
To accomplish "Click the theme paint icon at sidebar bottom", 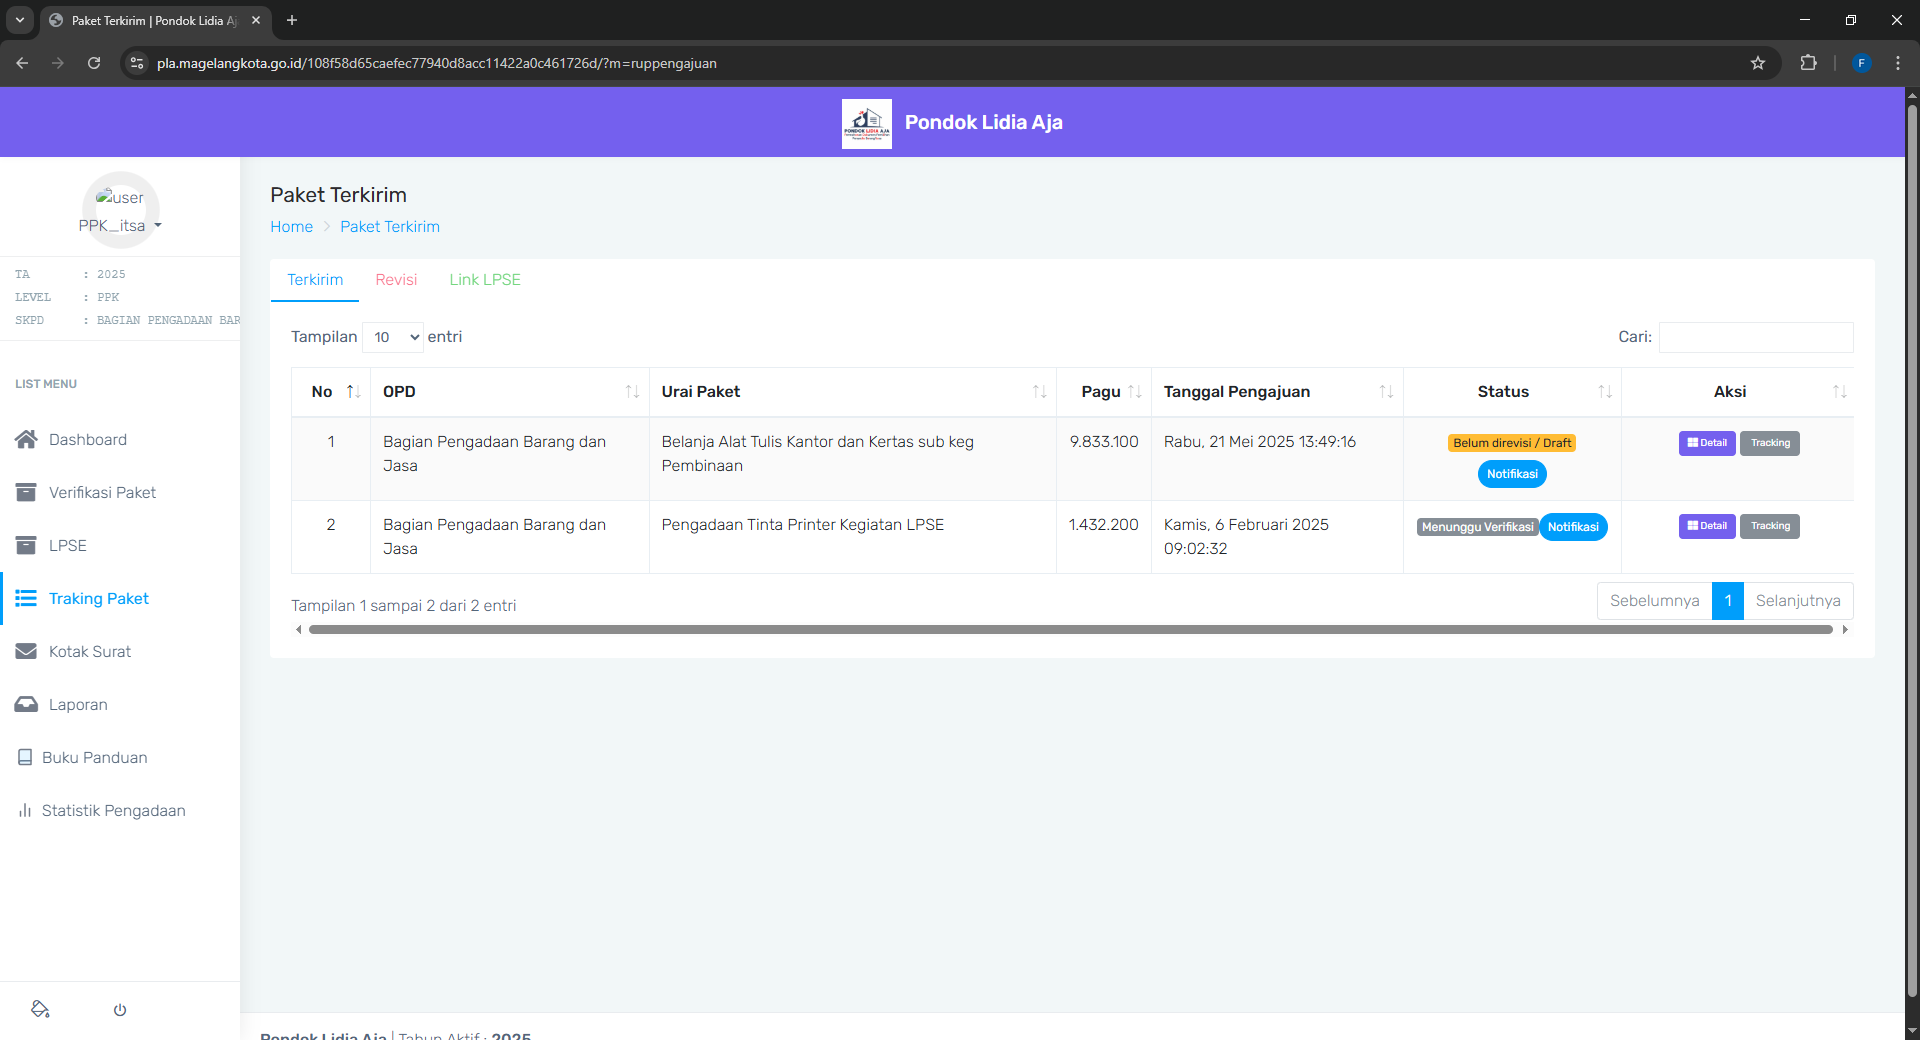I will (40, 1009).
